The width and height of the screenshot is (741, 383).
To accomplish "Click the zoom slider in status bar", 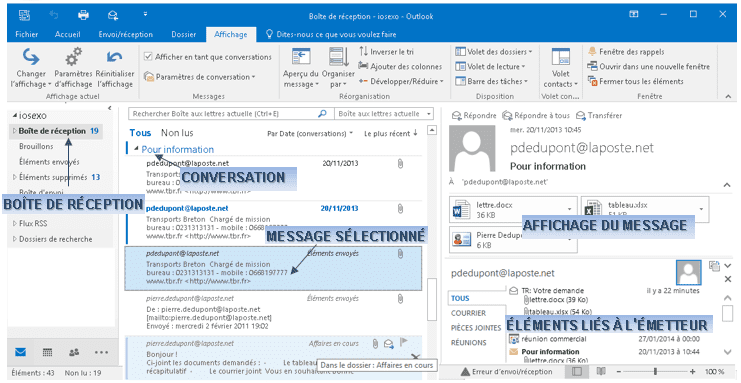I will (655, 372).
